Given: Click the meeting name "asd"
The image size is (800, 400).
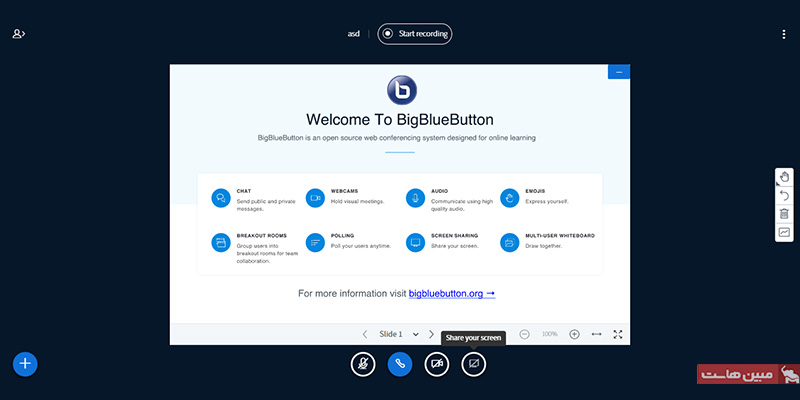Looking at the screenshot, I should click(354, 34).
